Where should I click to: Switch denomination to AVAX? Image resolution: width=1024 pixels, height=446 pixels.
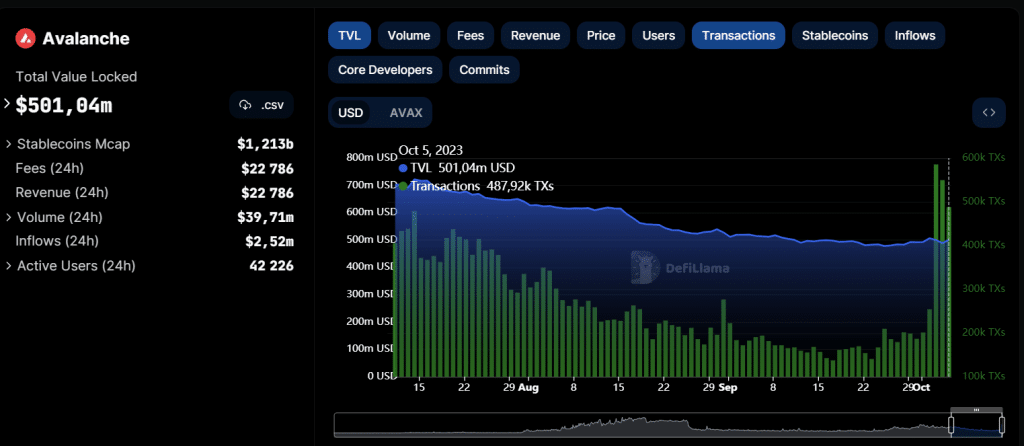point(406,113)
